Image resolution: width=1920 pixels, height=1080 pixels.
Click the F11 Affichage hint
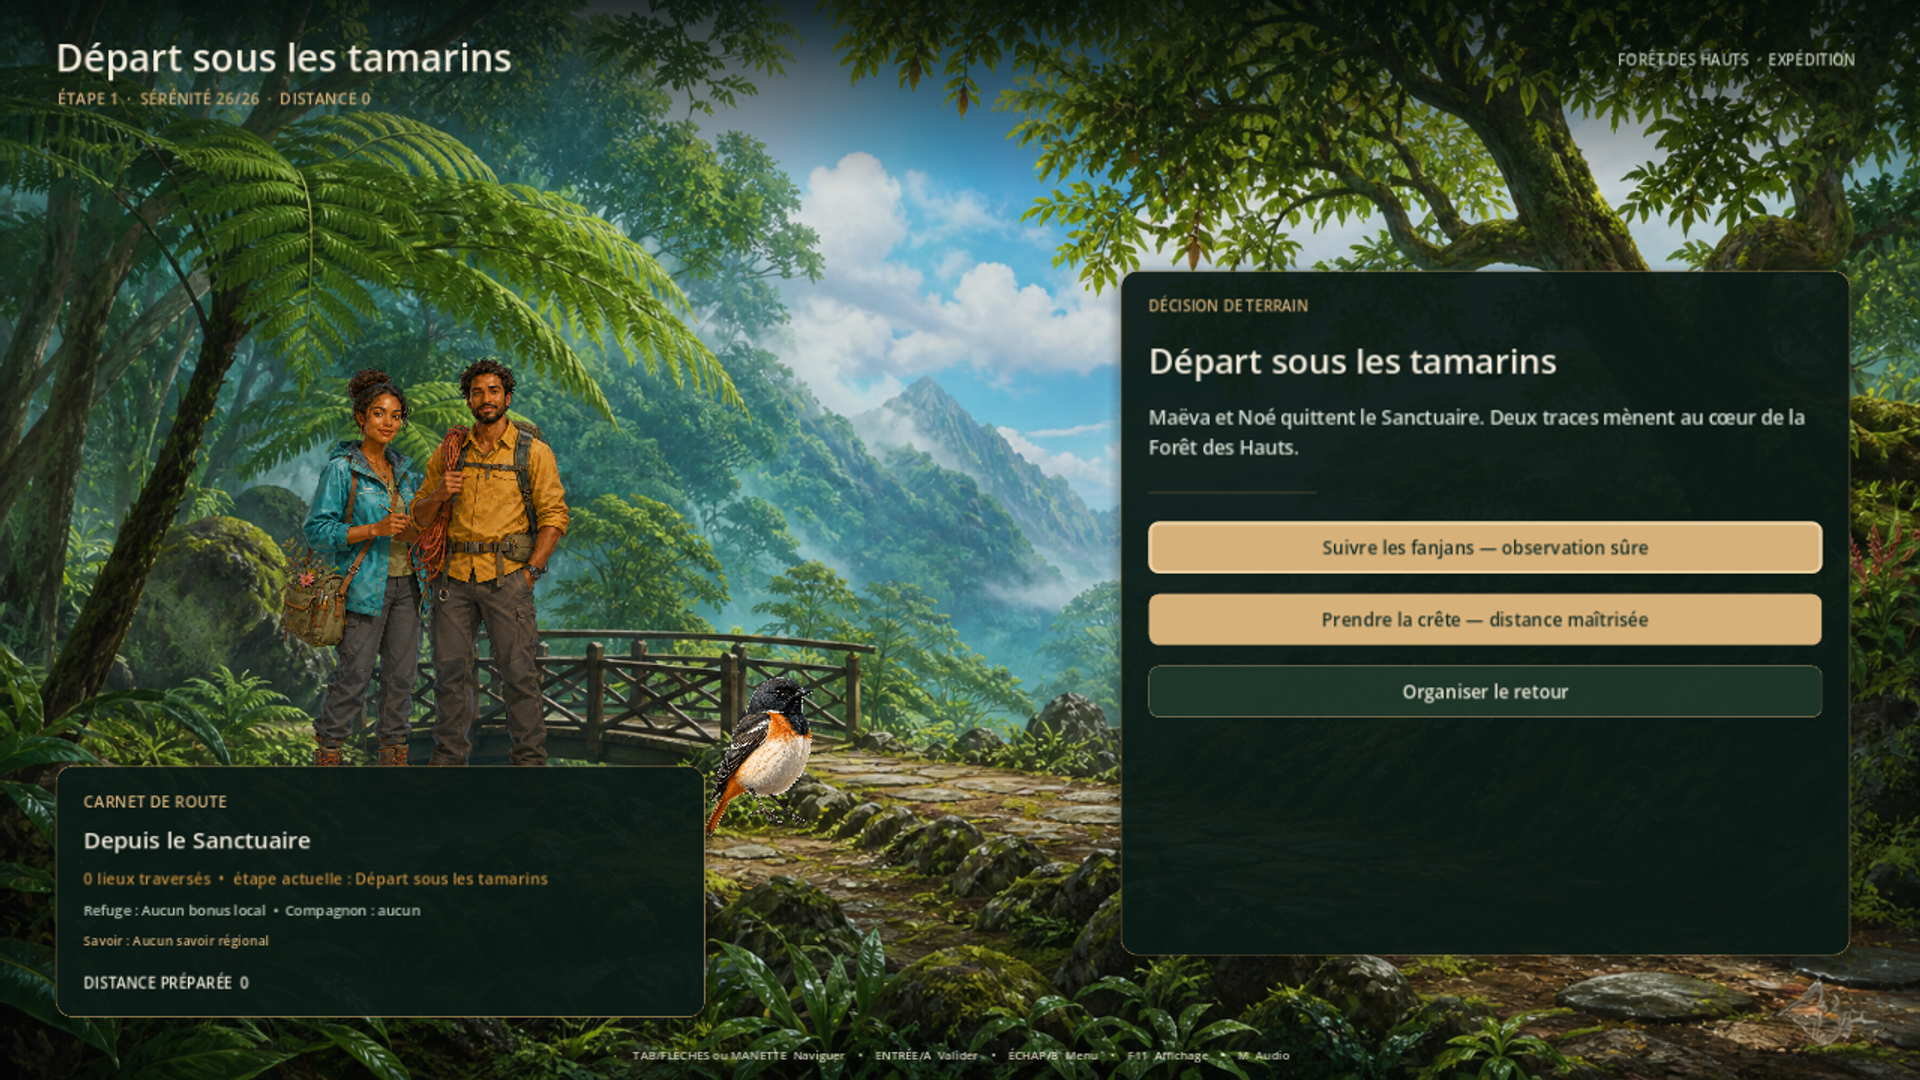(1167, 1055)
